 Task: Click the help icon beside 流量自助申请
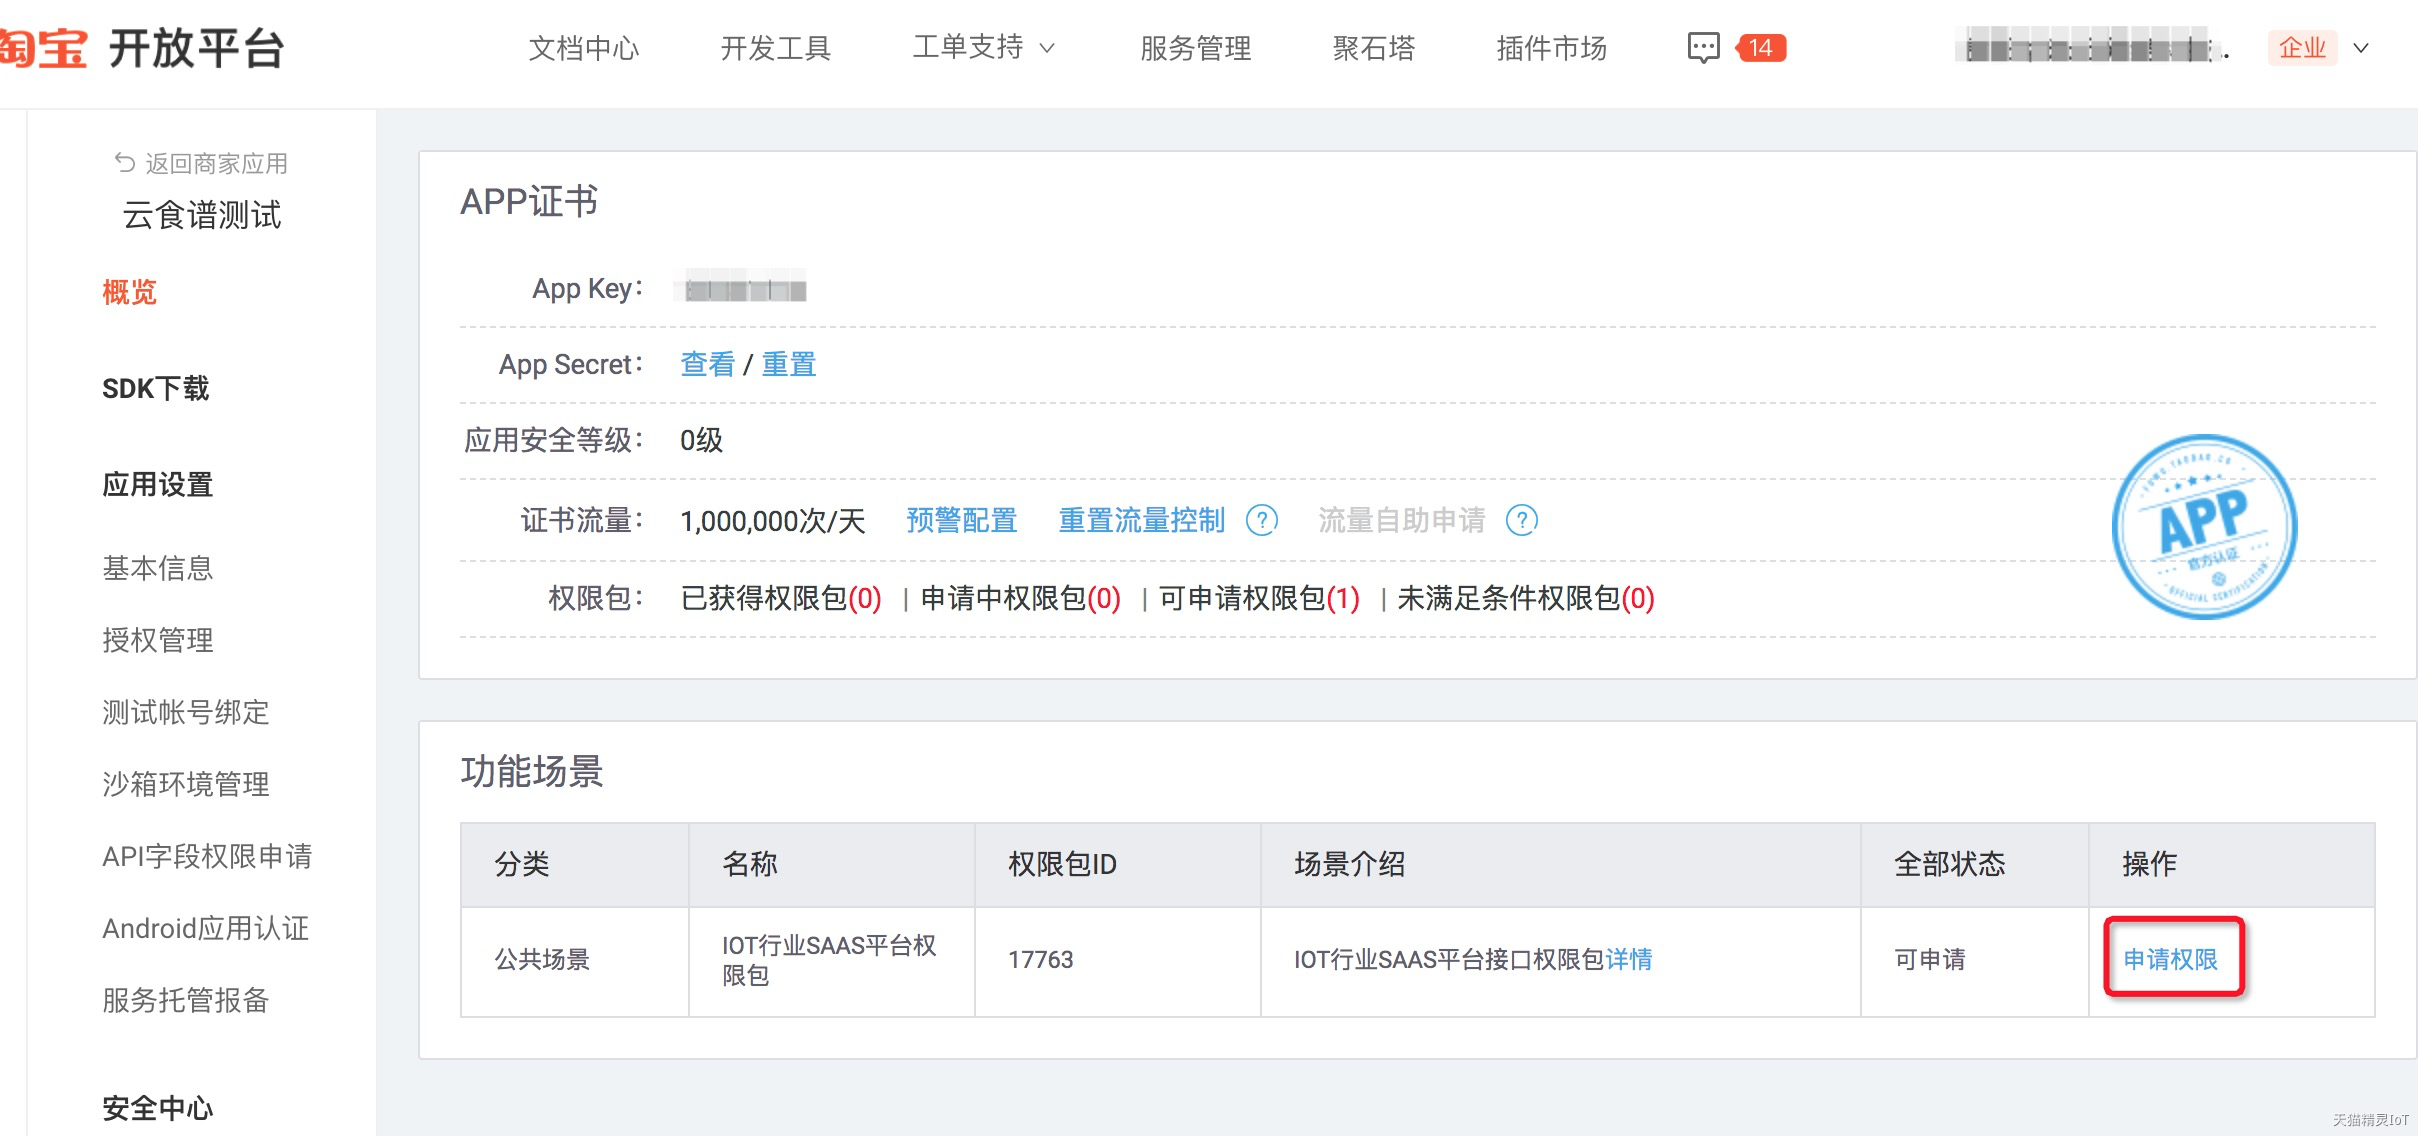pos(1522,520)
